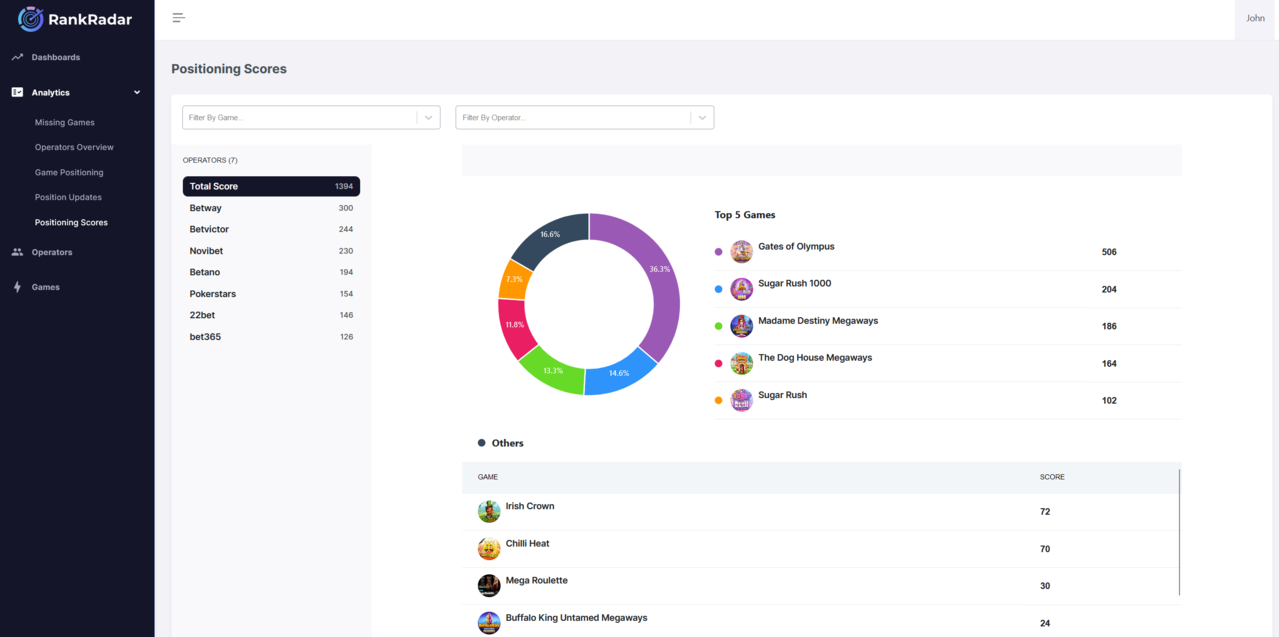
Task: Go to Game Positioning page
Action: point(69,172)
